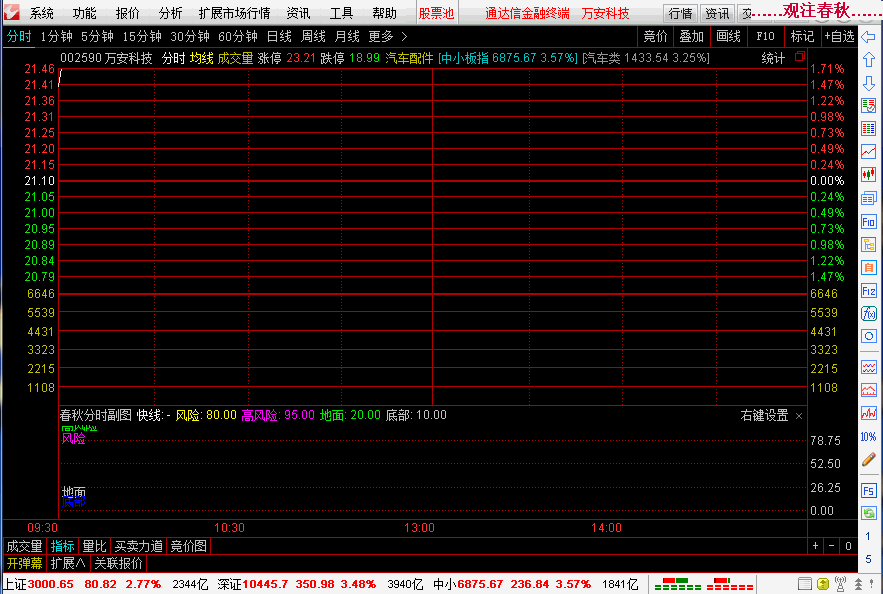Click the 画线 draw line button
Image resolution: width=883 pixels, height=594 pixels.
click(x=728, y=37)
